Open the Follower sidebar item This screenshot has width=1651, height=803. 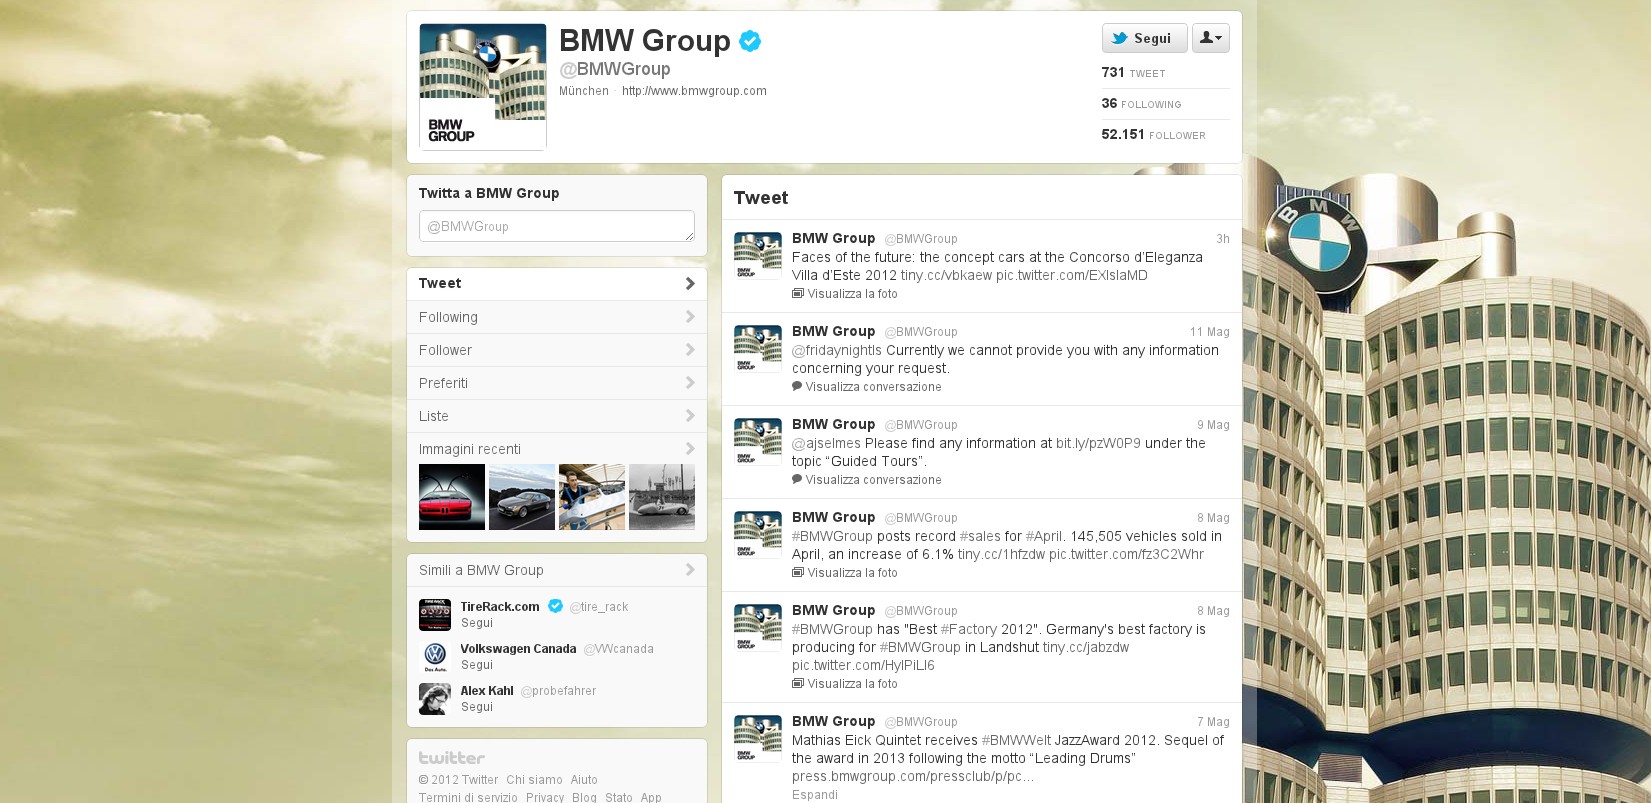coord(556,350)
